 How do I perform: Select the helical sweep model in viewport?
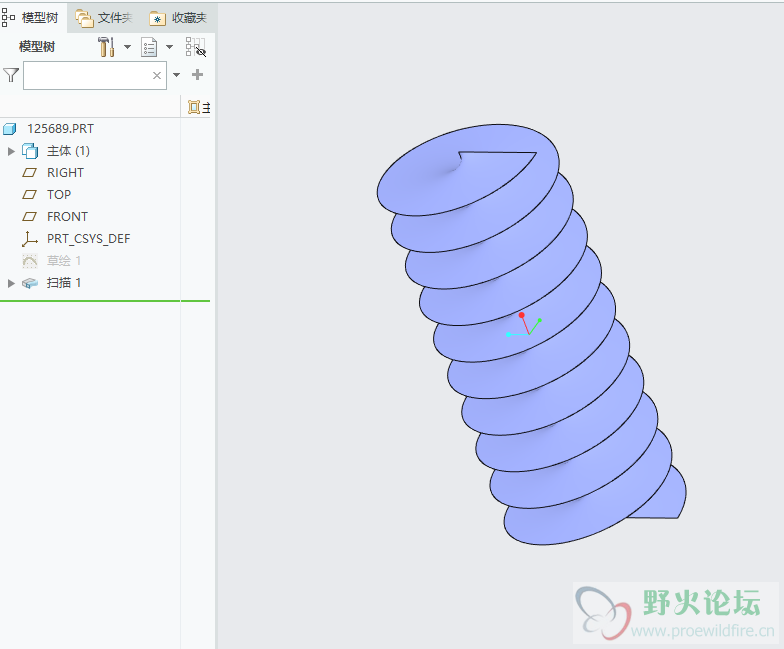point(530,334)
